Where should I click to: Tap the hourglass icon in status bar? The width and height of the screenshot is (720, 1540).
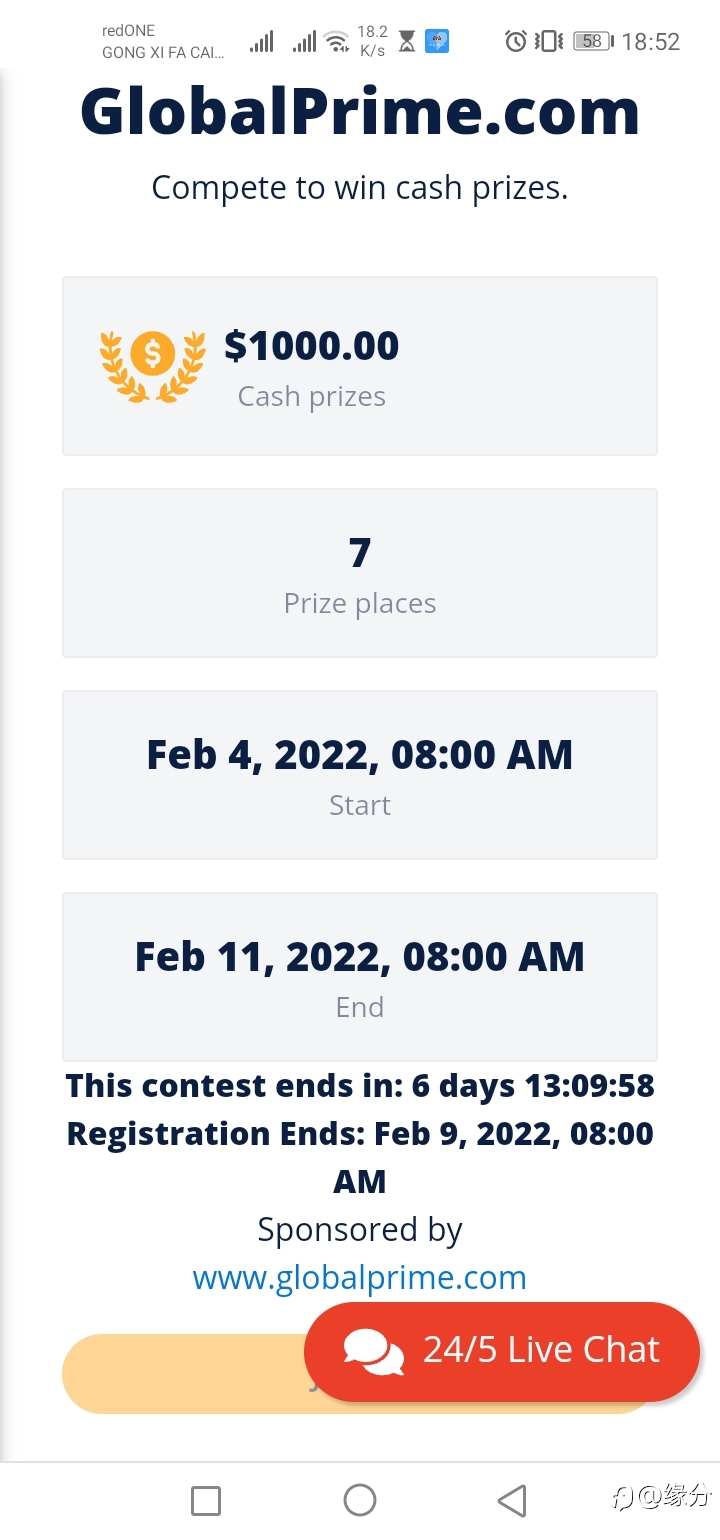pyautogui.click(x=407, y=41)
